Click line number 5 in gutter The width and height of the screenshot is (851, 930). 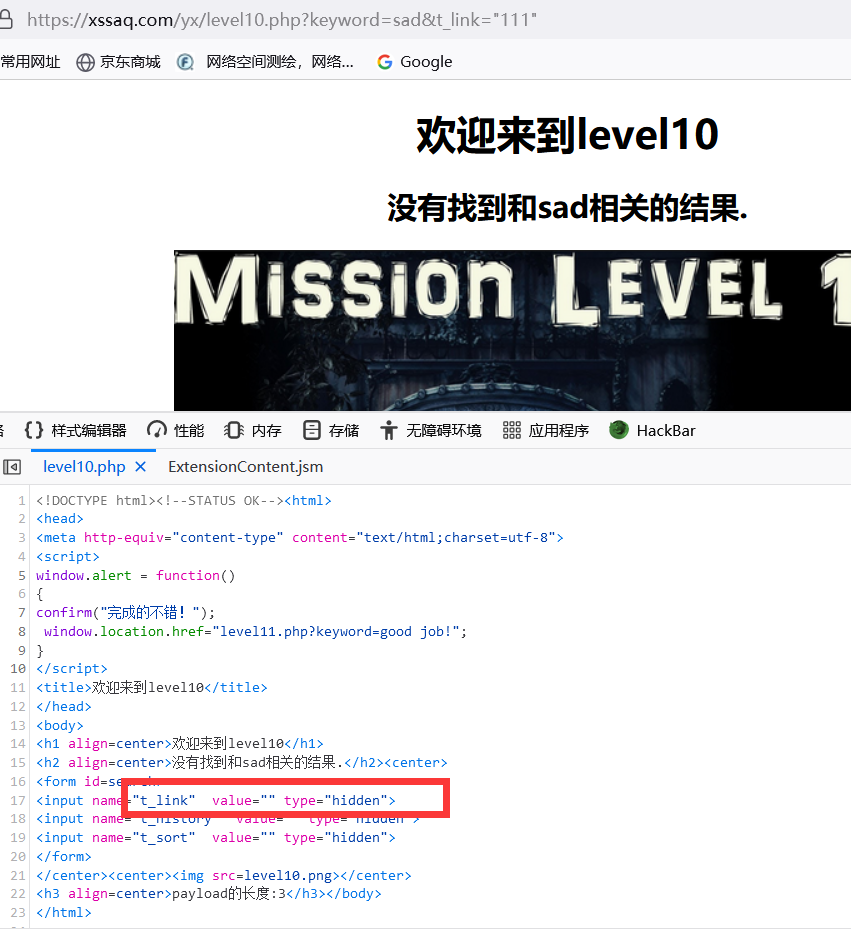[21, 575]
